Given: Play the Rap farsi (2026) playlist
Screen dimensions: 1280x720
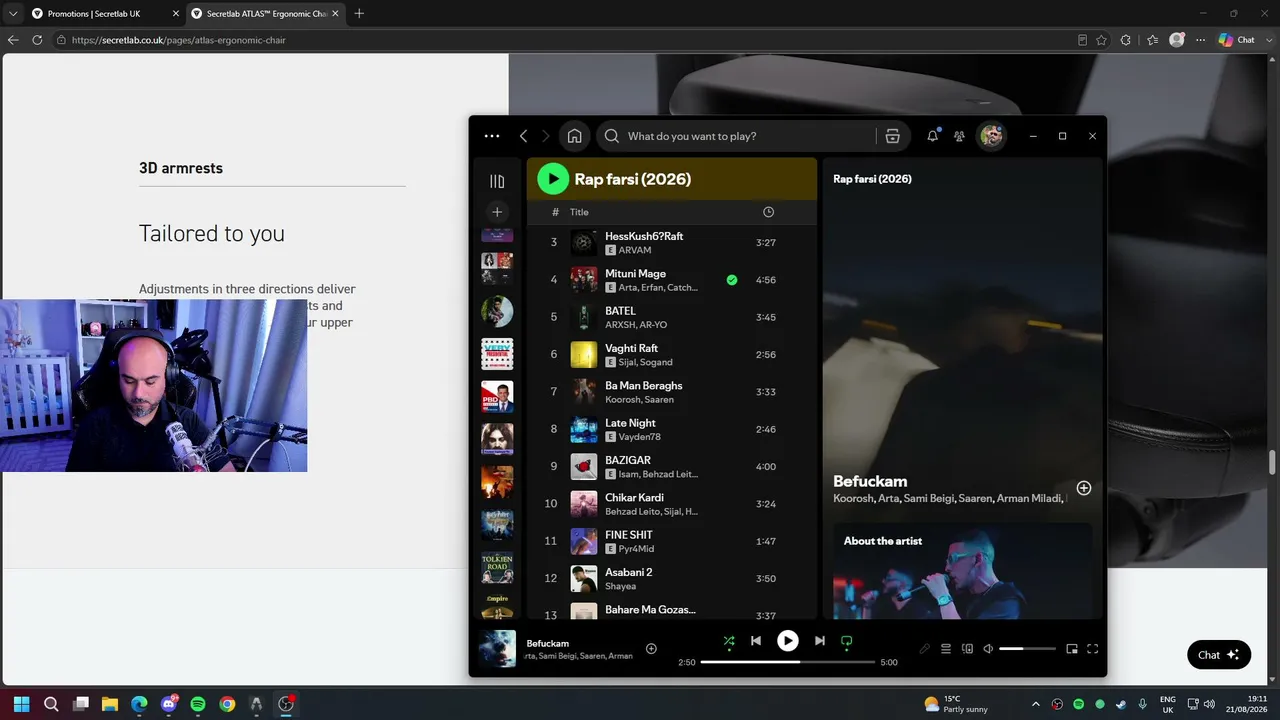Looking at the screenshot, I should pos(553,179).
